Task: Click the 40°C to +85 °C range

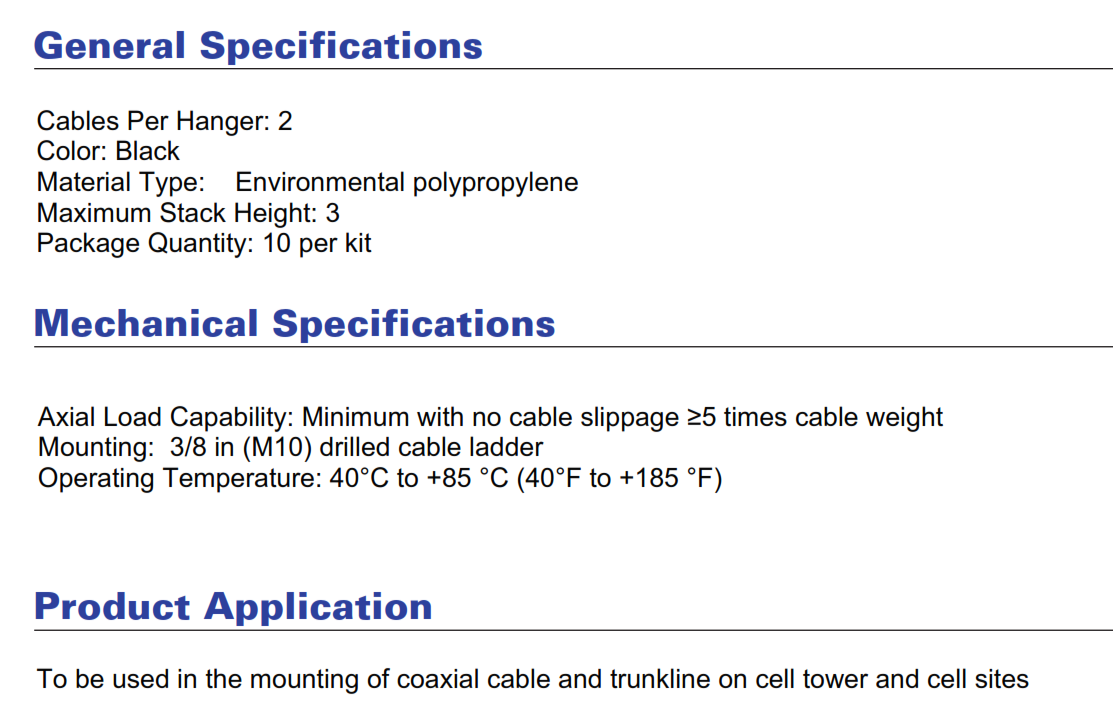Action: tap(419, 479)
